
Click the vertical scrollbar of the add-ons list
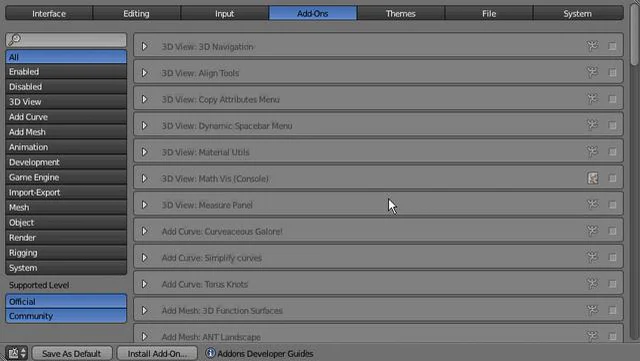(x=634, y=35)
